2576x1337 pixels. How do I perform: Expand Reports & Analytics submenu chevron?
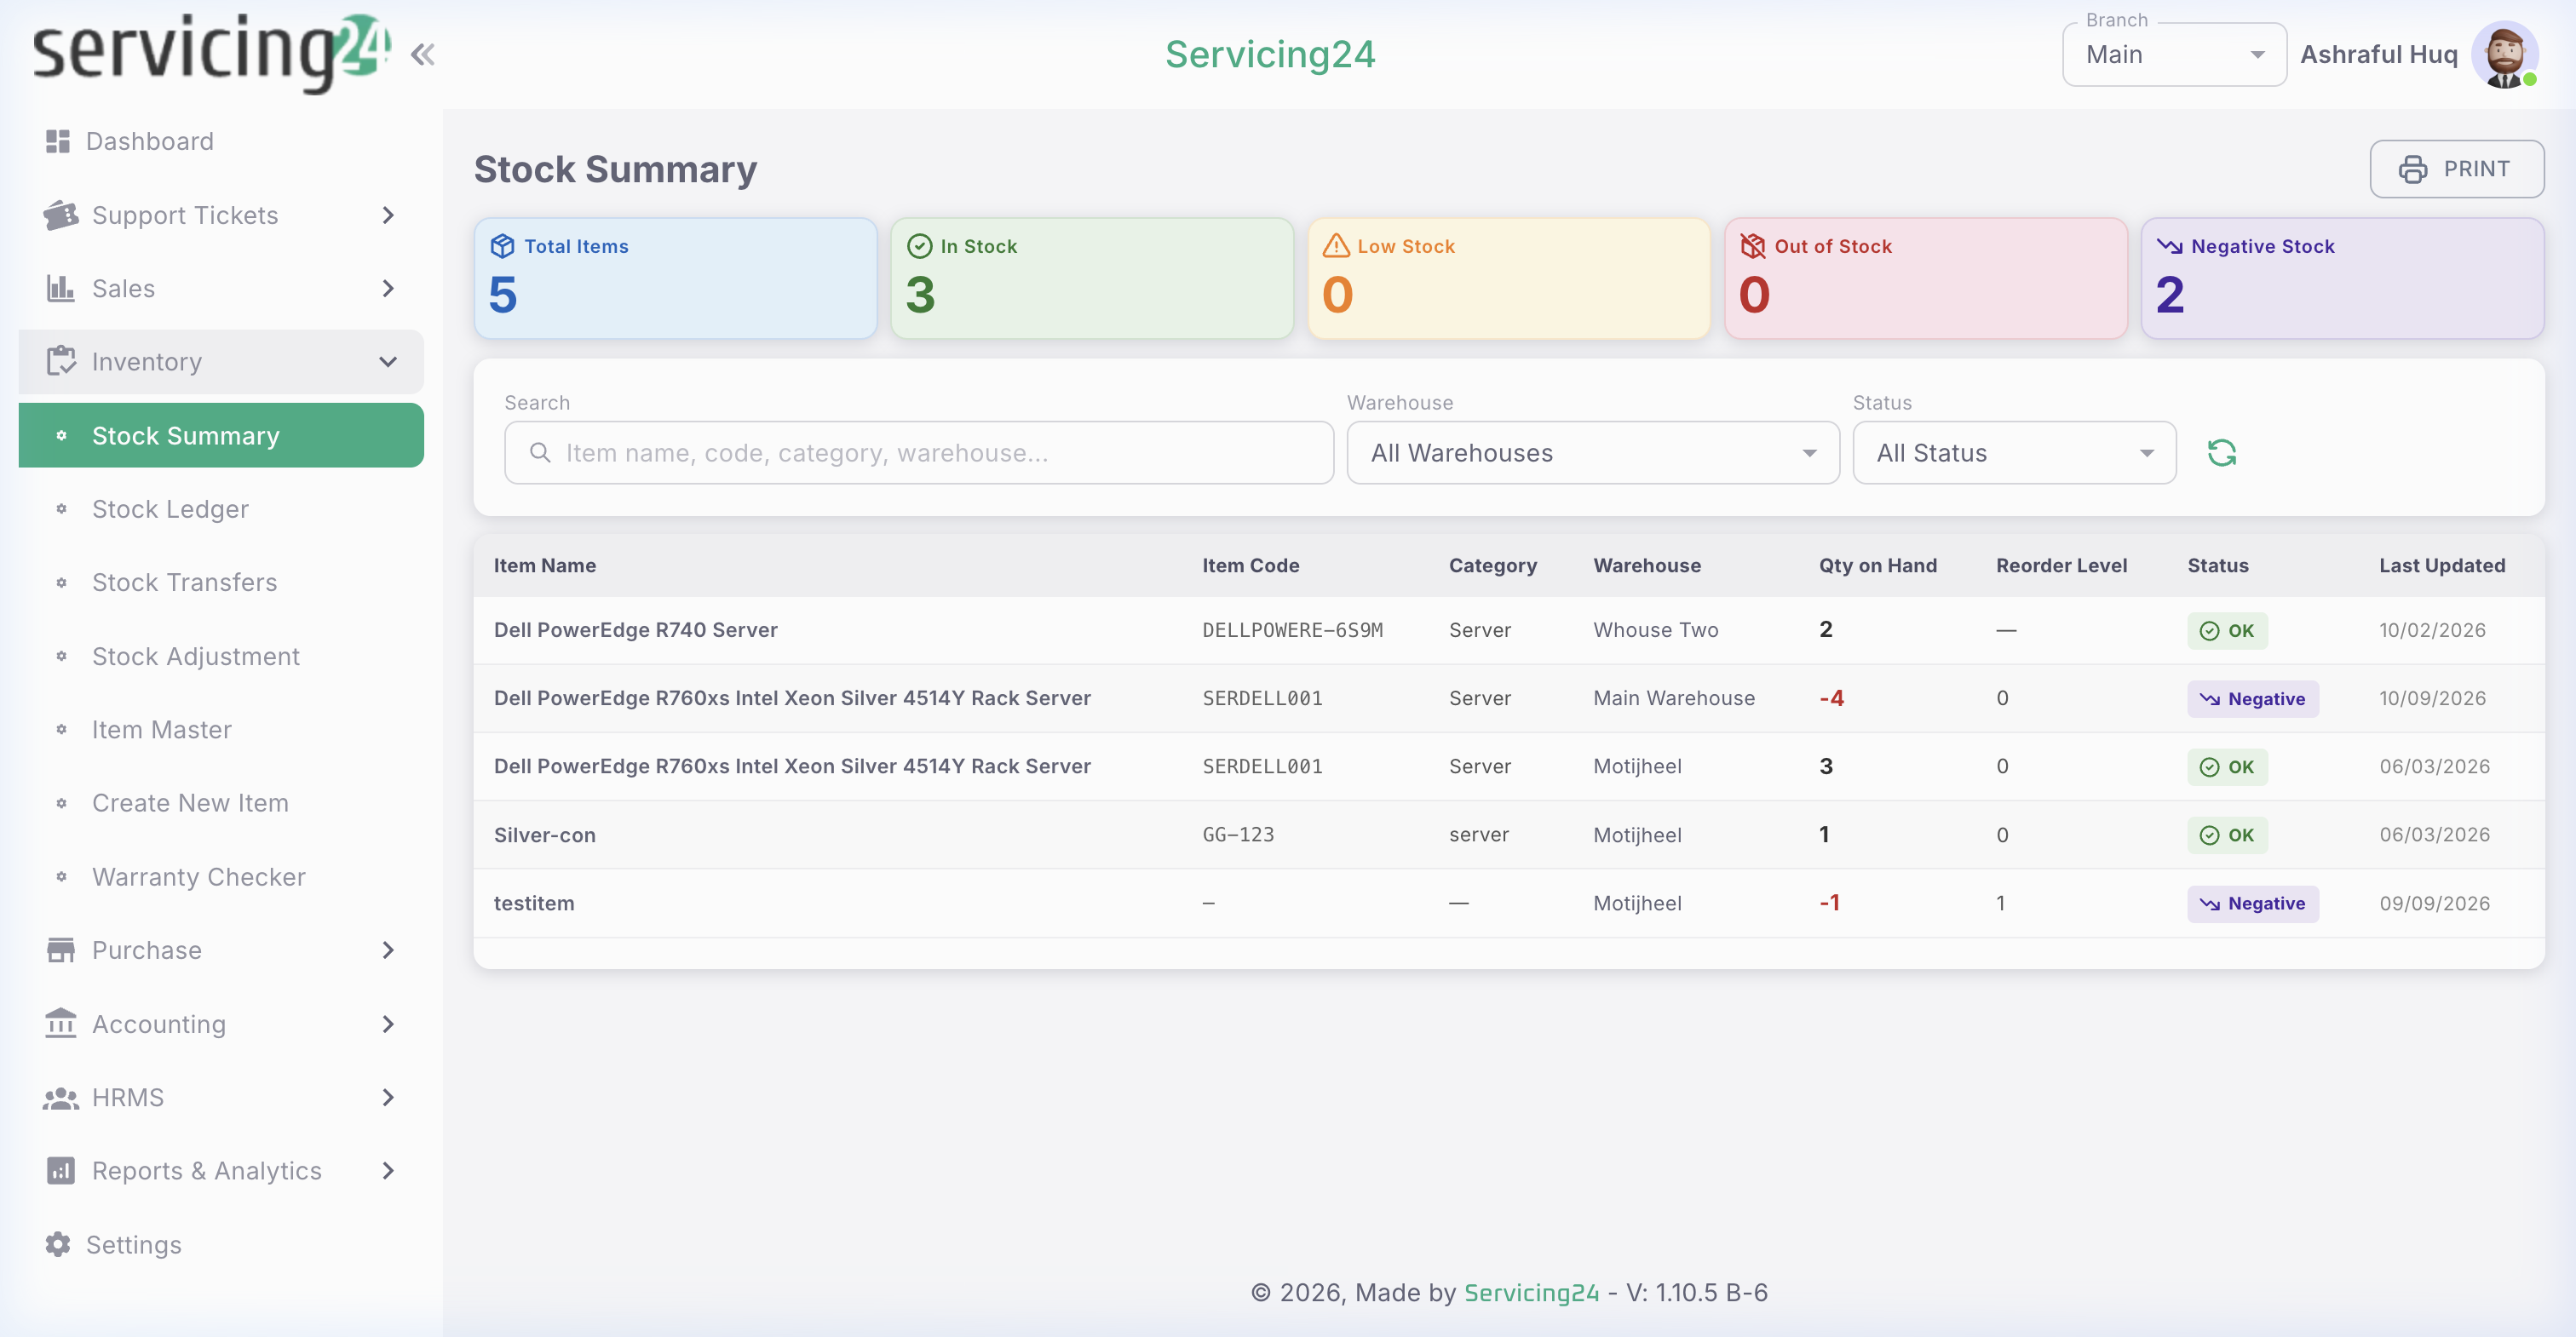[388, 1171]
